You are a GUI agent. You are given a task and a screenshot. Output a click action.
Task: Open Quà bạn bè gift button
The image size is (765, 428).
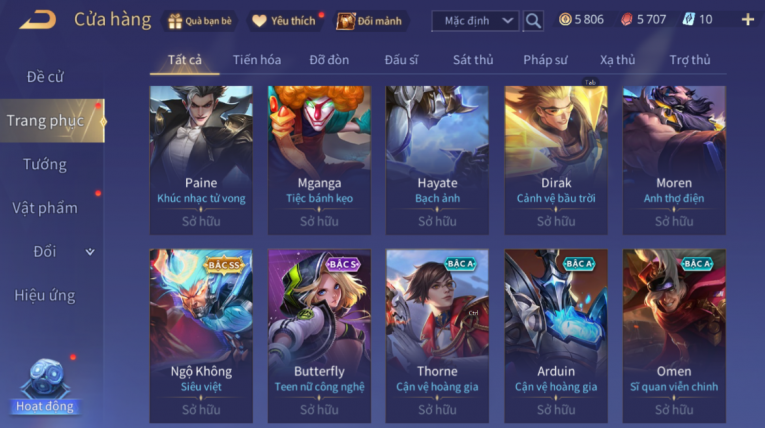(x=200, y=21)
